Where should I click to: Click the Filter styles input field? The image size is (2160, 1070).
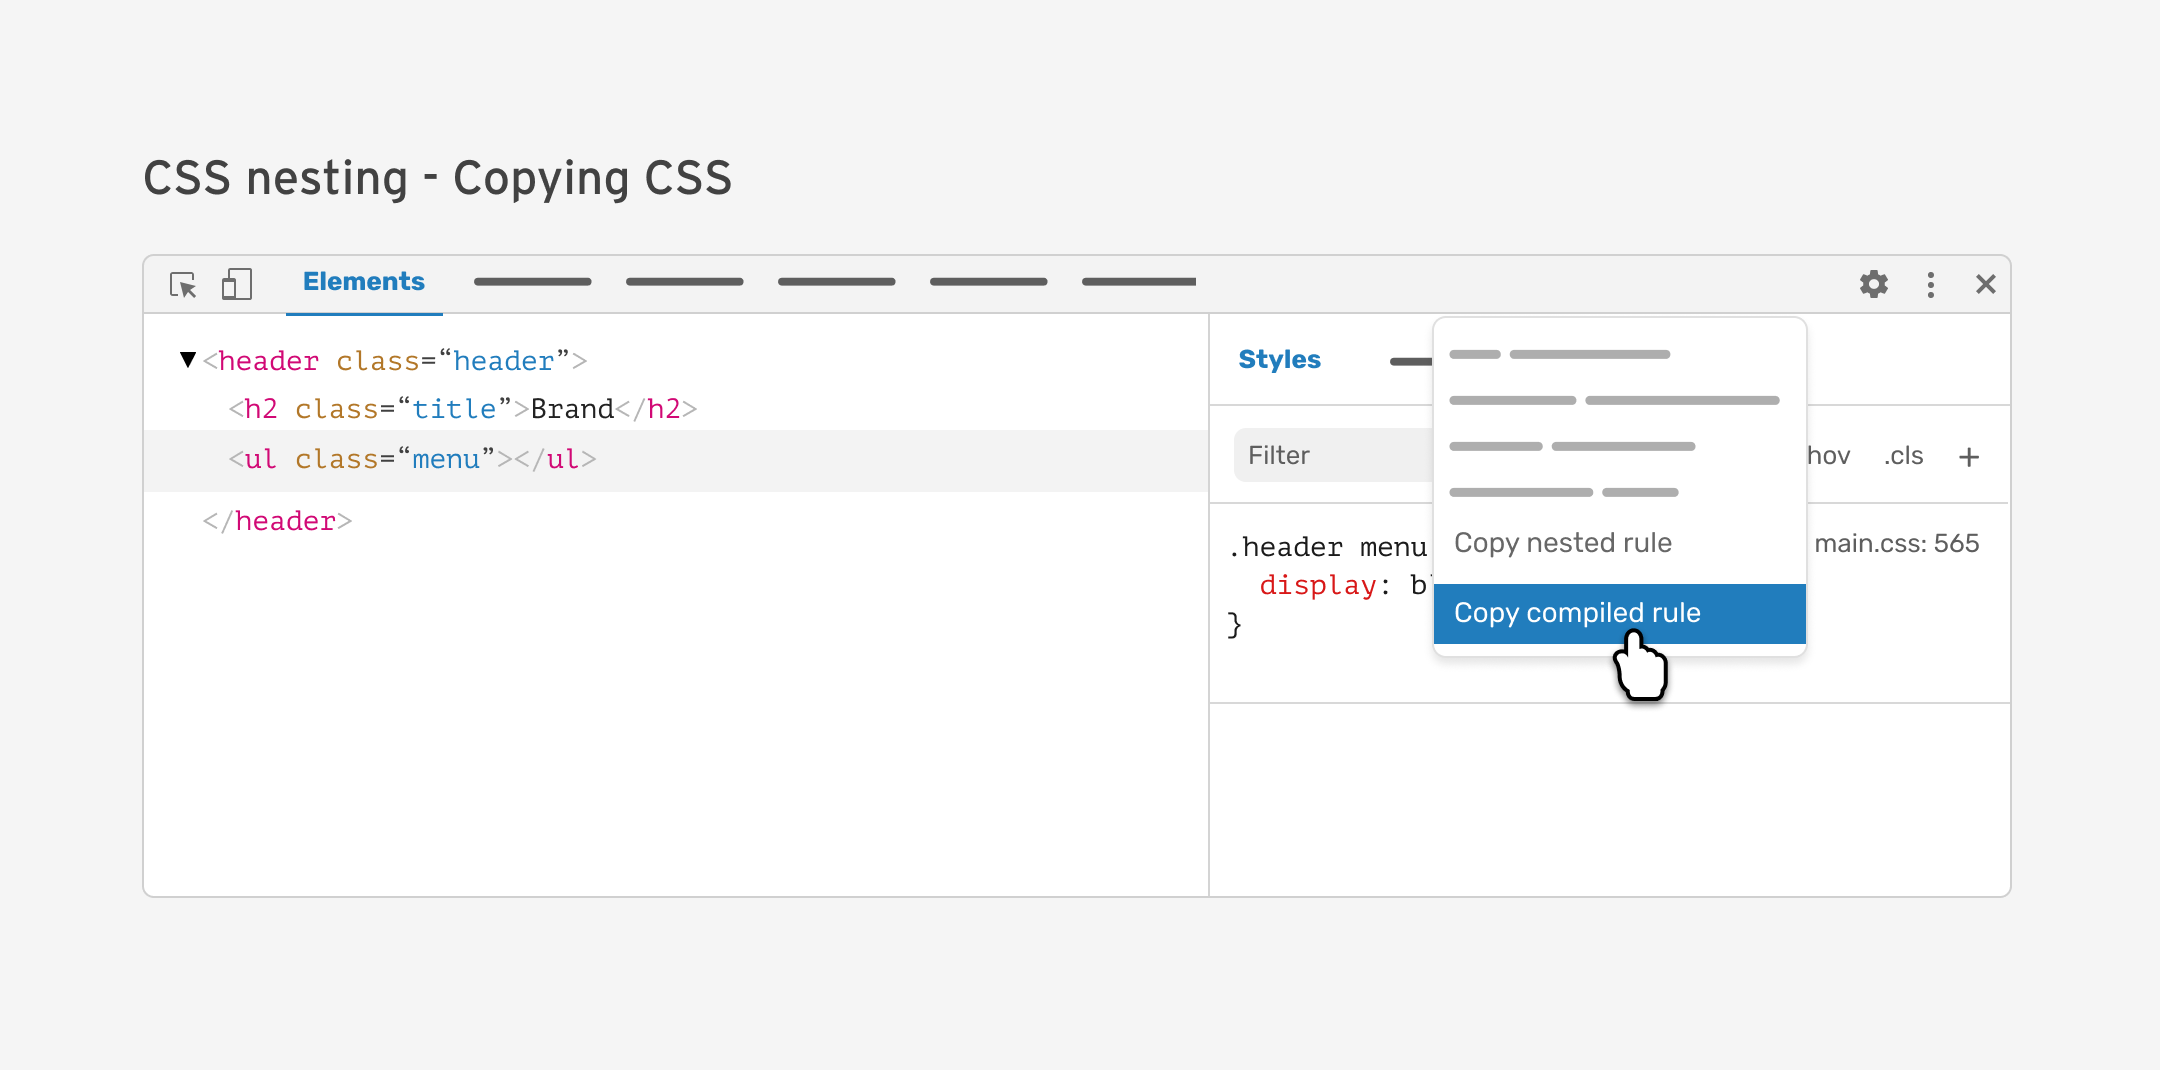[x=1330, y=456]
